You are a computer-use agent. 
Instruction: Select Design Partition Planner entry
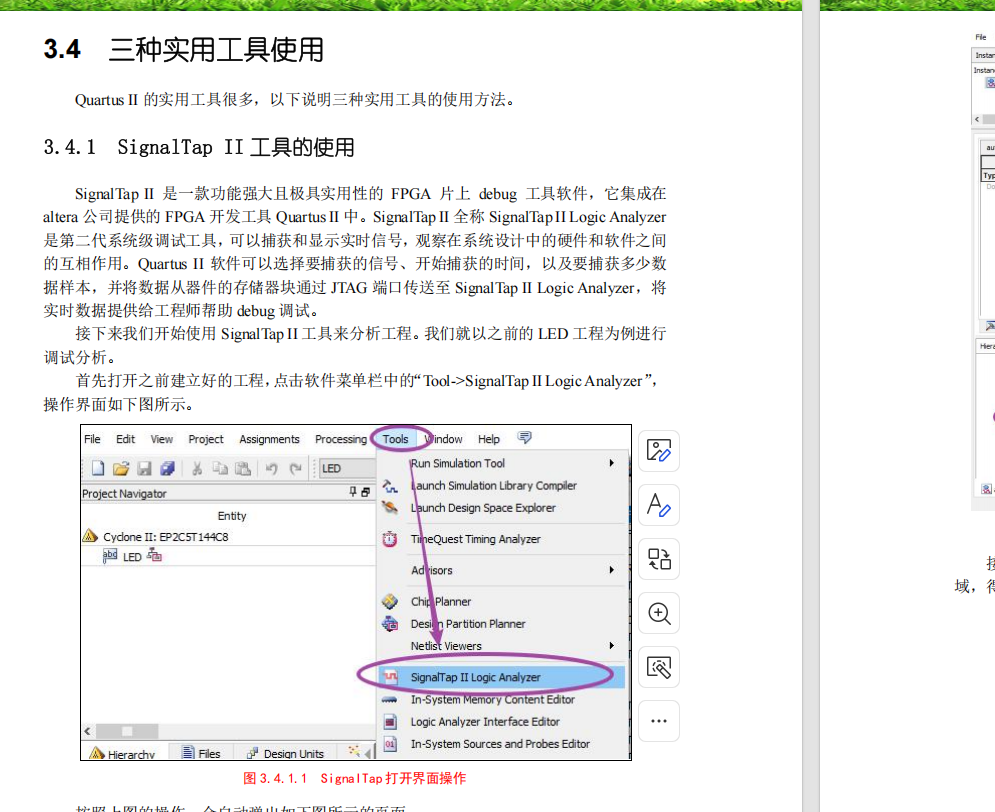coord(468,624)
